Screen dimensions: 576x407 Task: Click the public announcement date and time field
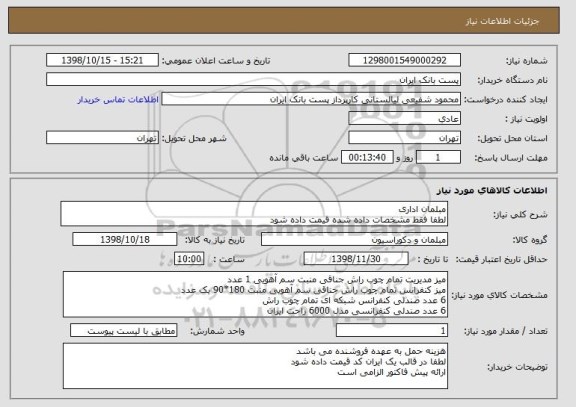point(102,60)
